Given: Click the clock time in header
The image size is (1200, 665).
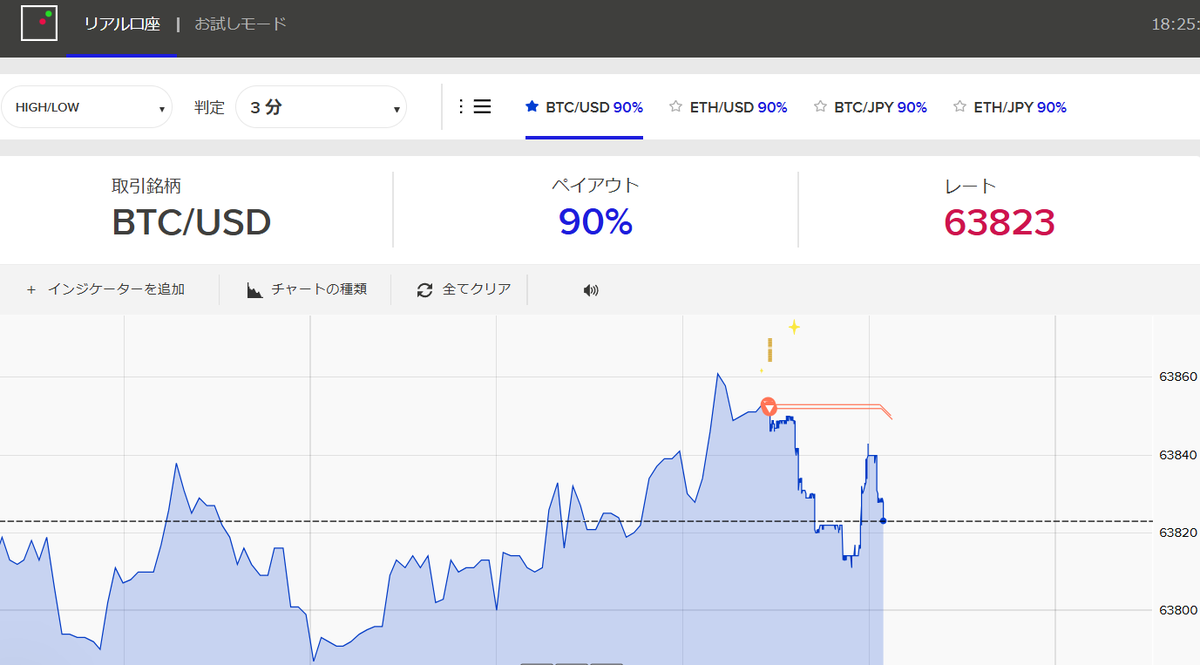Looking at the screenshot, I should 1176,24.
